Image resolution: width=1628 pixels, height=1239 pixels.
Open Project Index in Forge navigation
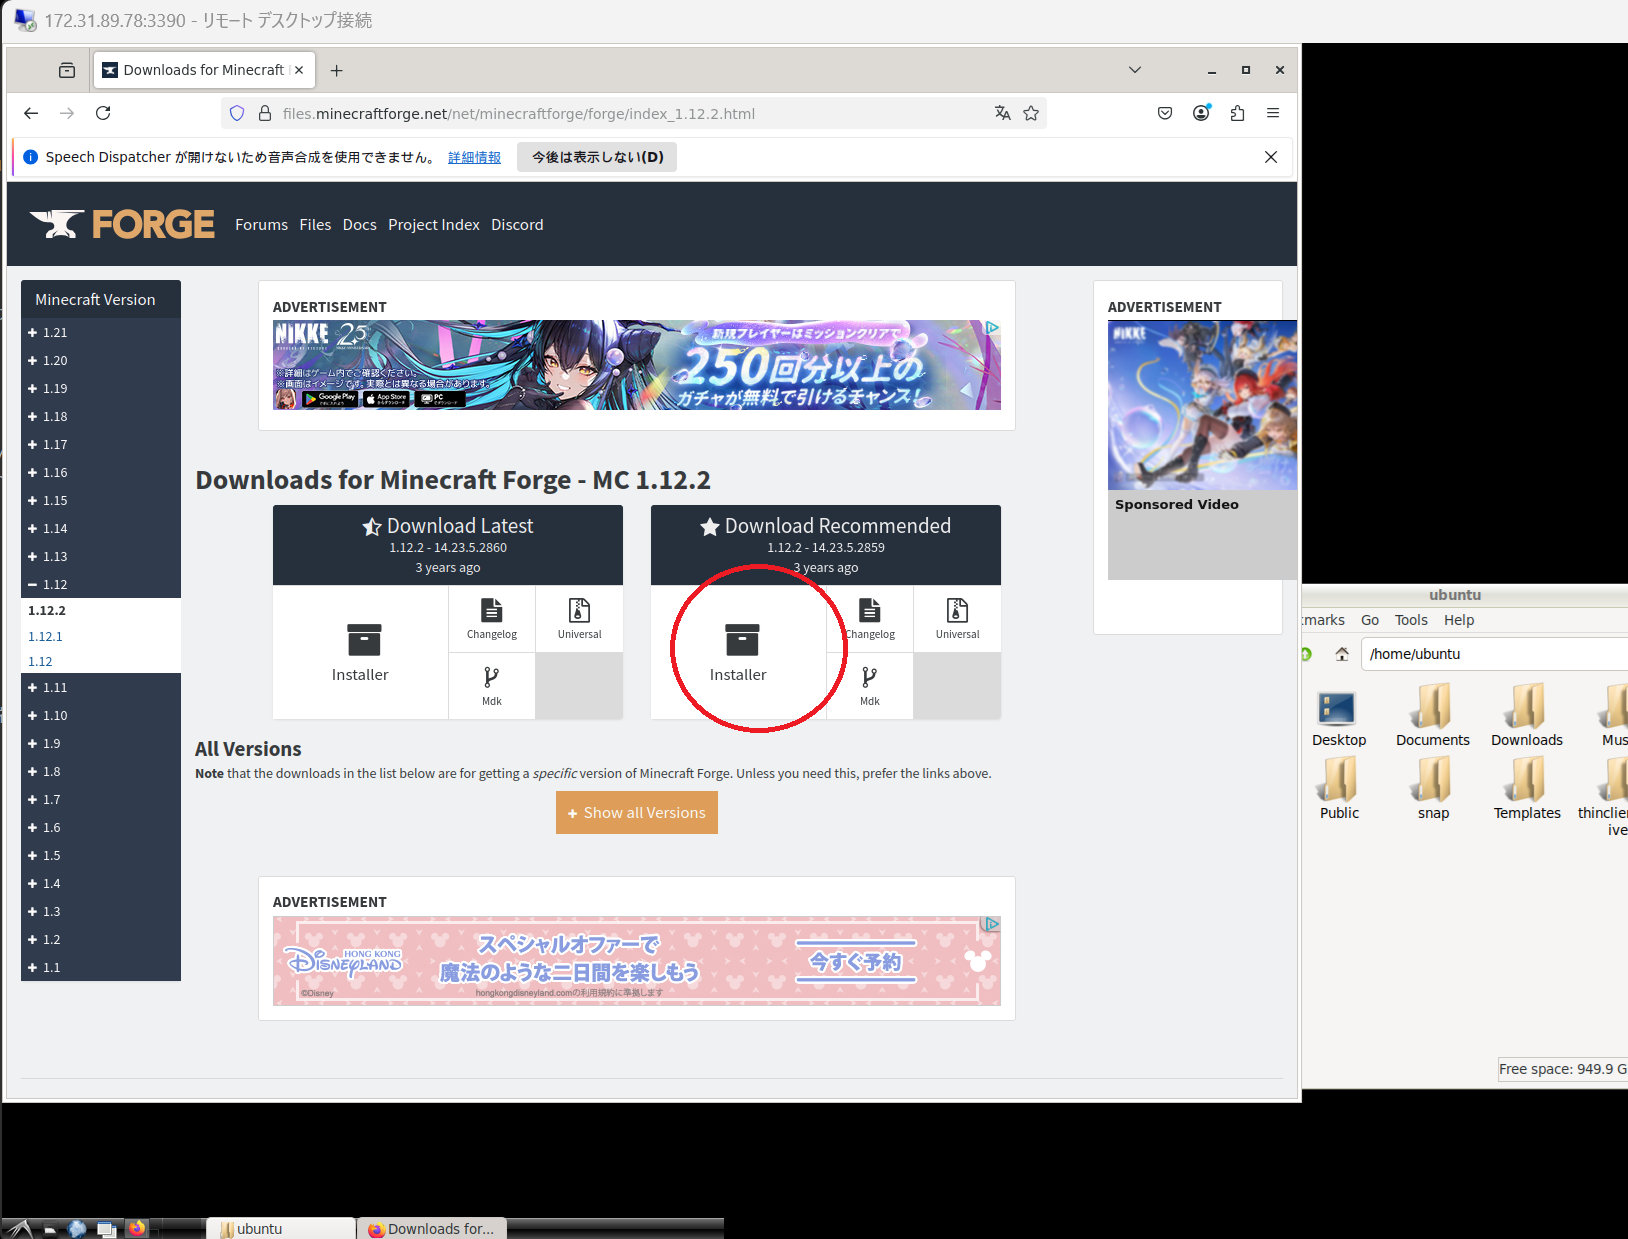pyautogui.click(x=434, y=225)
